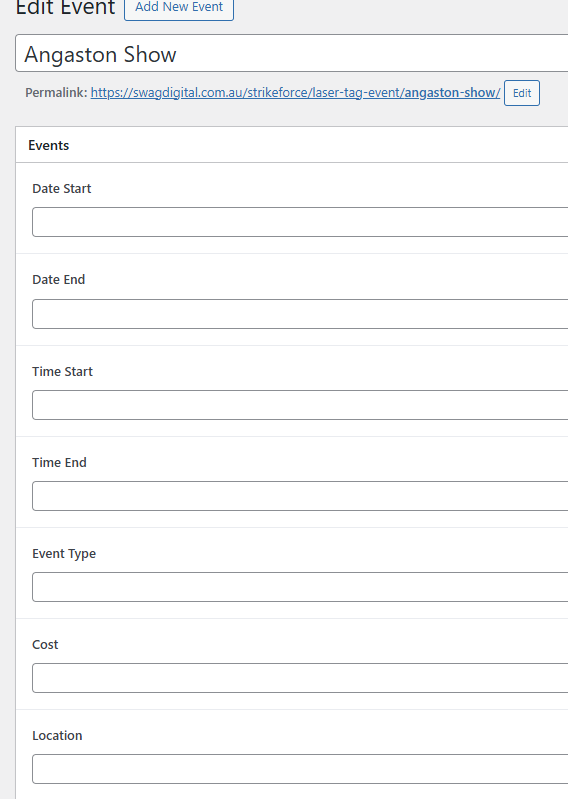Image resolution: width=568 pixels, height=799 pixels.
Task: Click the Add New Event button
Action: [179, 8]
